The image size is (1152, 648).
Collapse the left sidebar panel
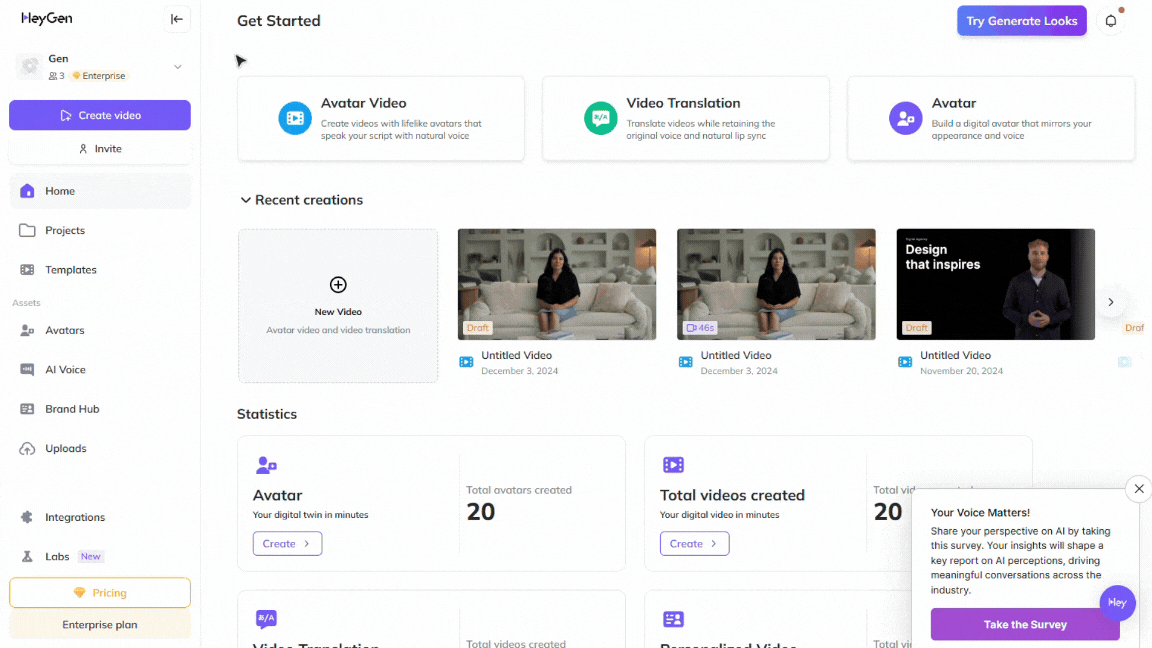(x=177, y=19)
